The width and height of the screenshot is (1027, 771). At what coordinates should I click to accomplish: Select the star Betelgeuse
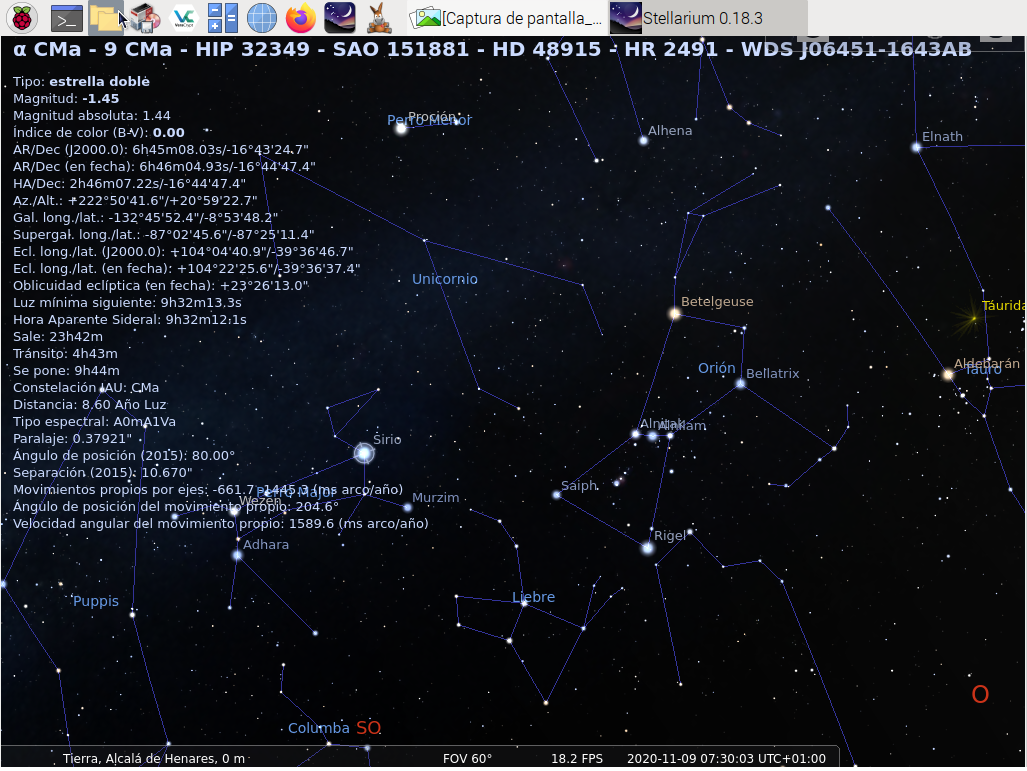tap(675, 313)
